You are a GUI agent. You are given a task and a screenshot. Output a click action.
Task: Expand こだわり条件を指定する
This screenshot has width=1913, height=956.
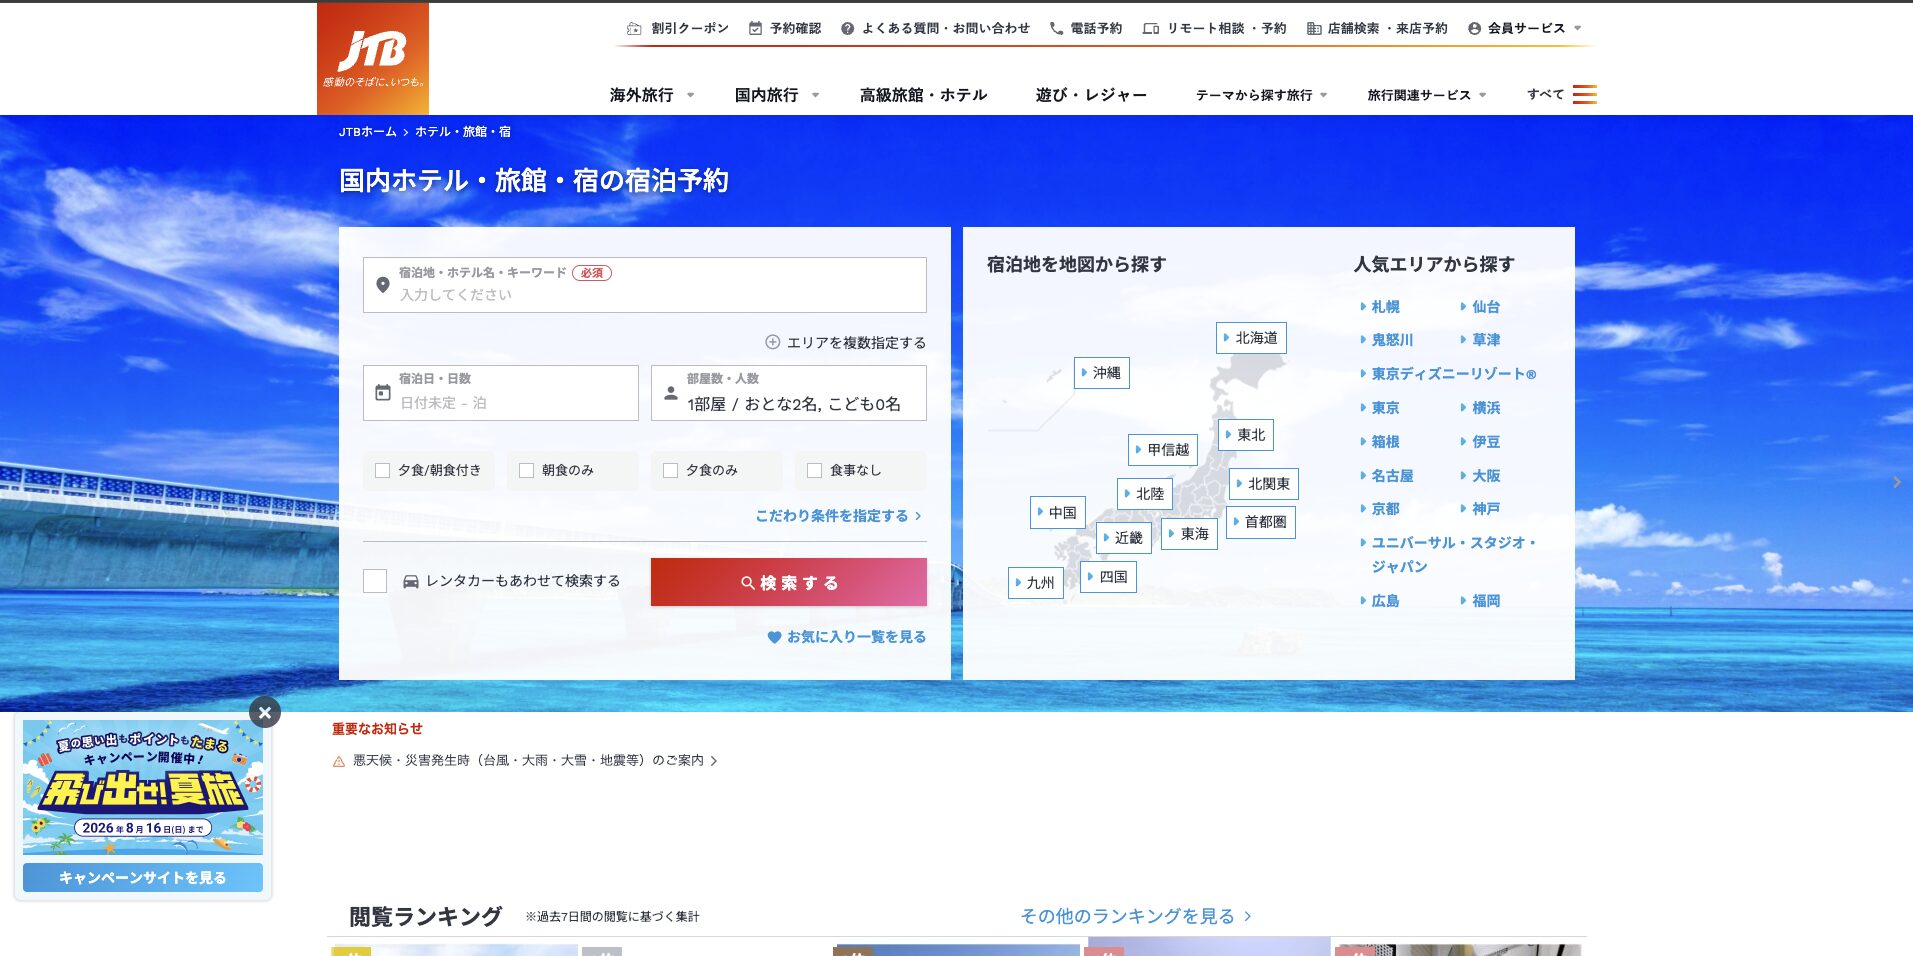coord(838,516)
